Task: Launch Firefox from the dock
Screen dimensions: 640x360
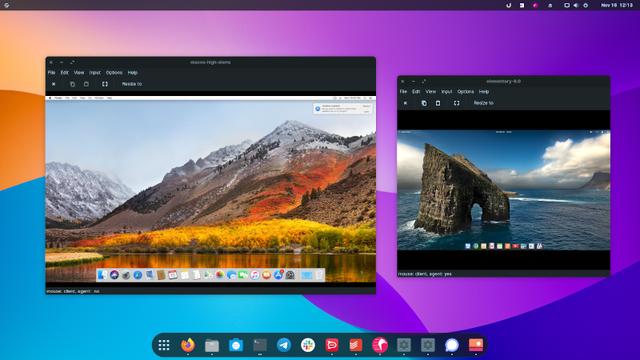Action: 188,345
